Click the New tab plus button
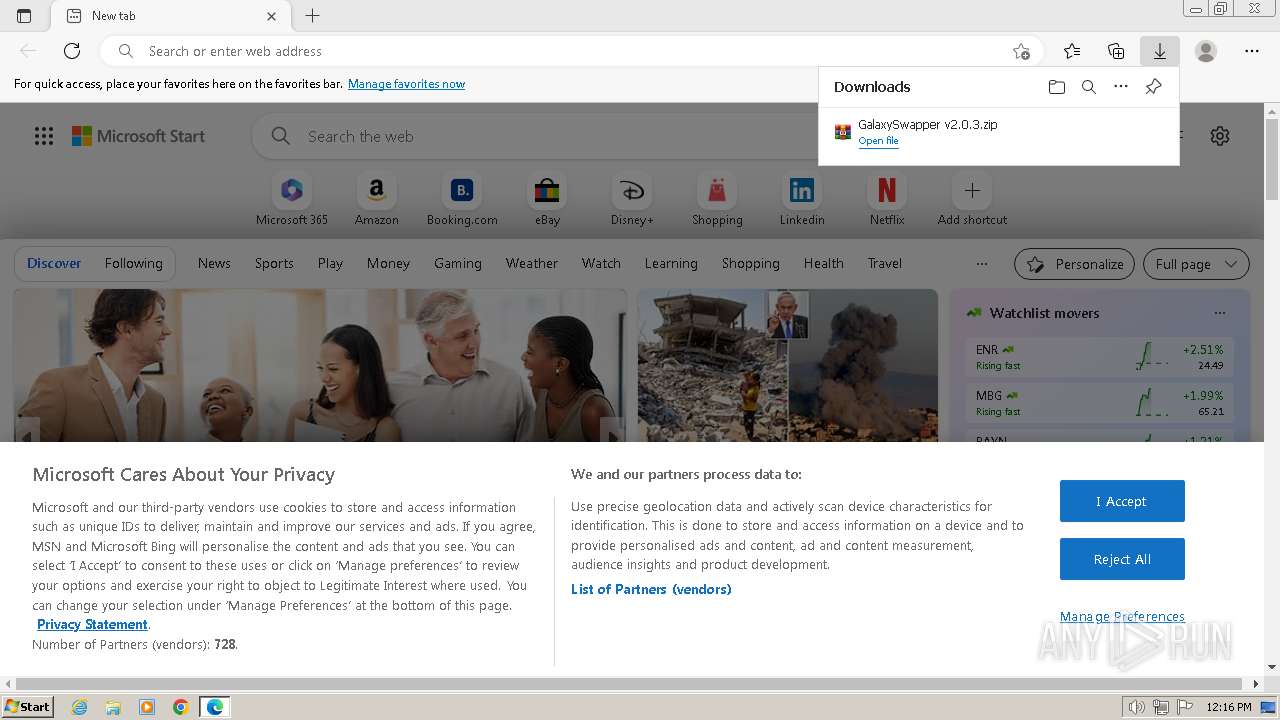 [x=313, y=16]
